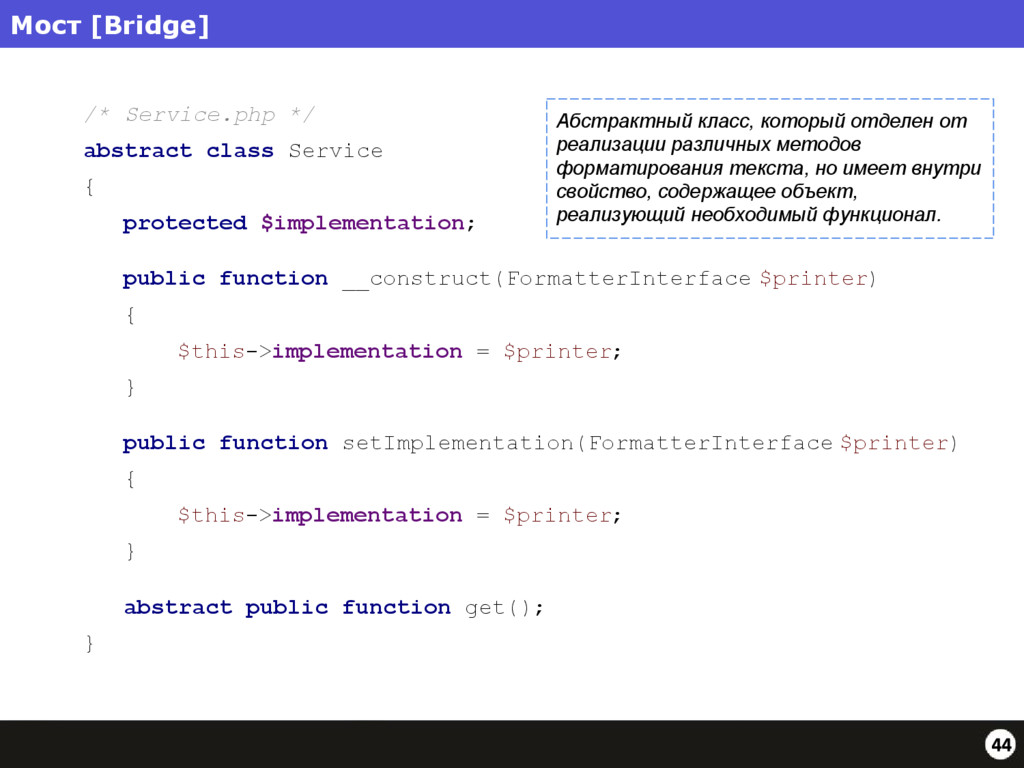Click the slide title Мост [Bridge]
Viewport: 1024px width, 768px height.
(110, 25)
